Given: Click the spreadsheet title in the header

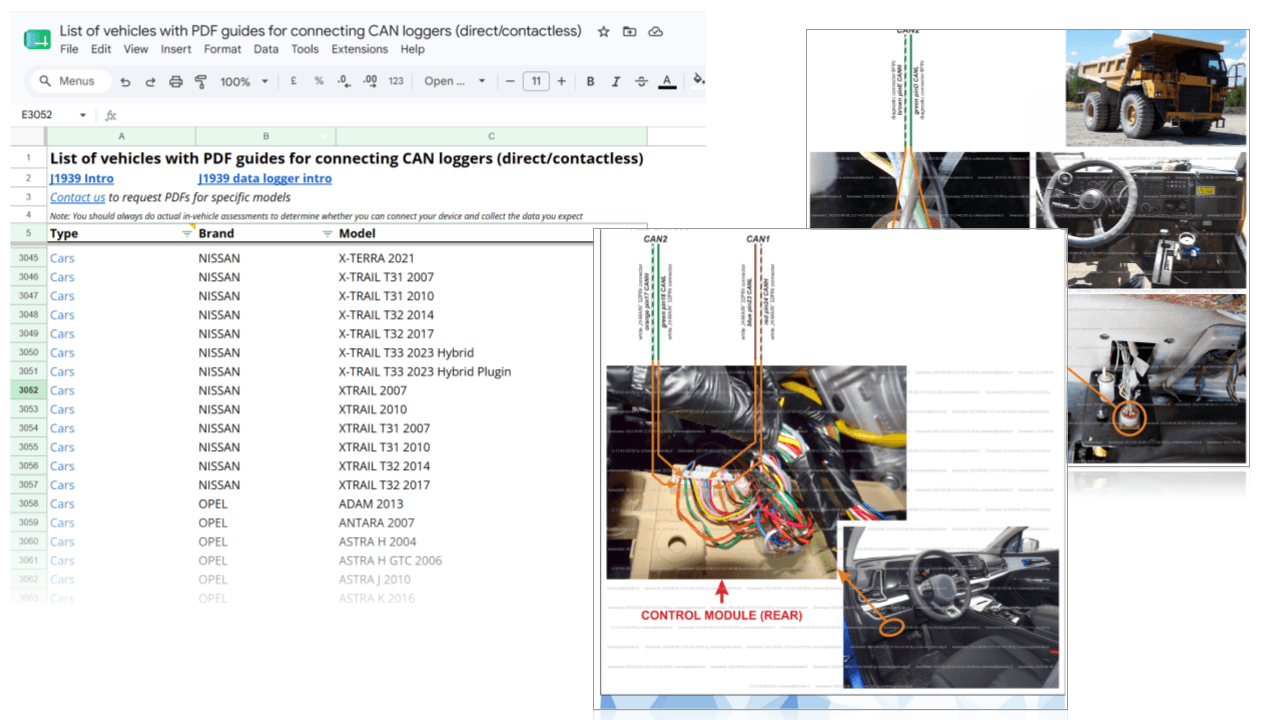Looking at the screenshot, I should (320, 31).
